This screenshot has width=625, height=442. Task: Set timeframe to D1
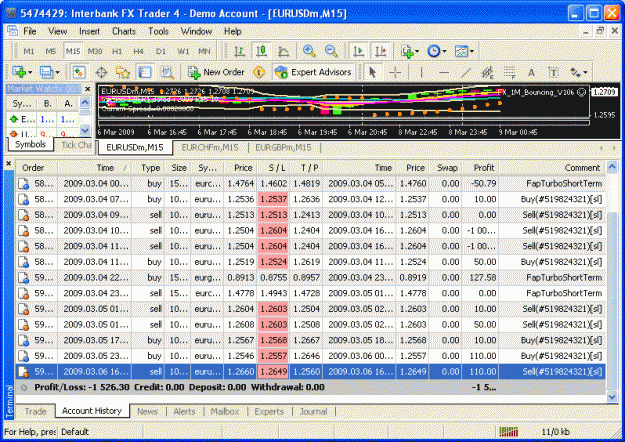pyautogui.click(x=161, y=51)
